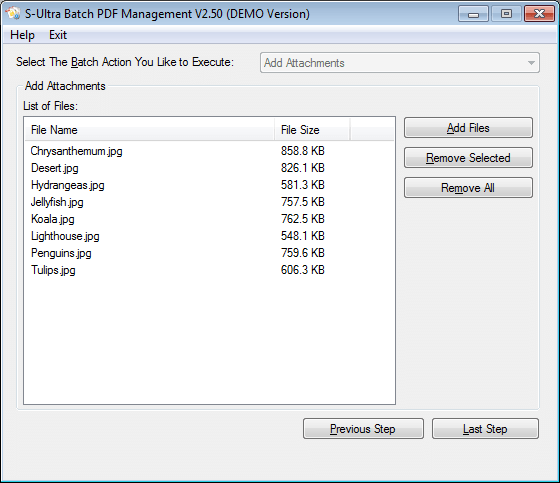Select Hydrangeas.jpg in the file list
This screenshot has width=560, height=483.
[x=68, y=185]
